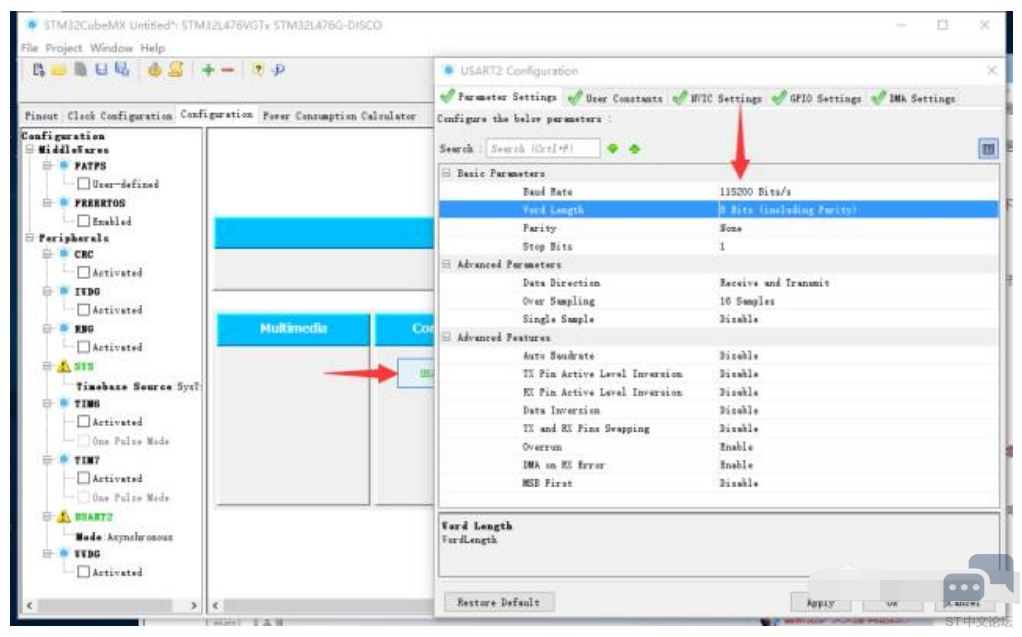This screenshot has height=637, width=1022.
Task: Select the Overrun row value Enable
Action: pos(737,447)
